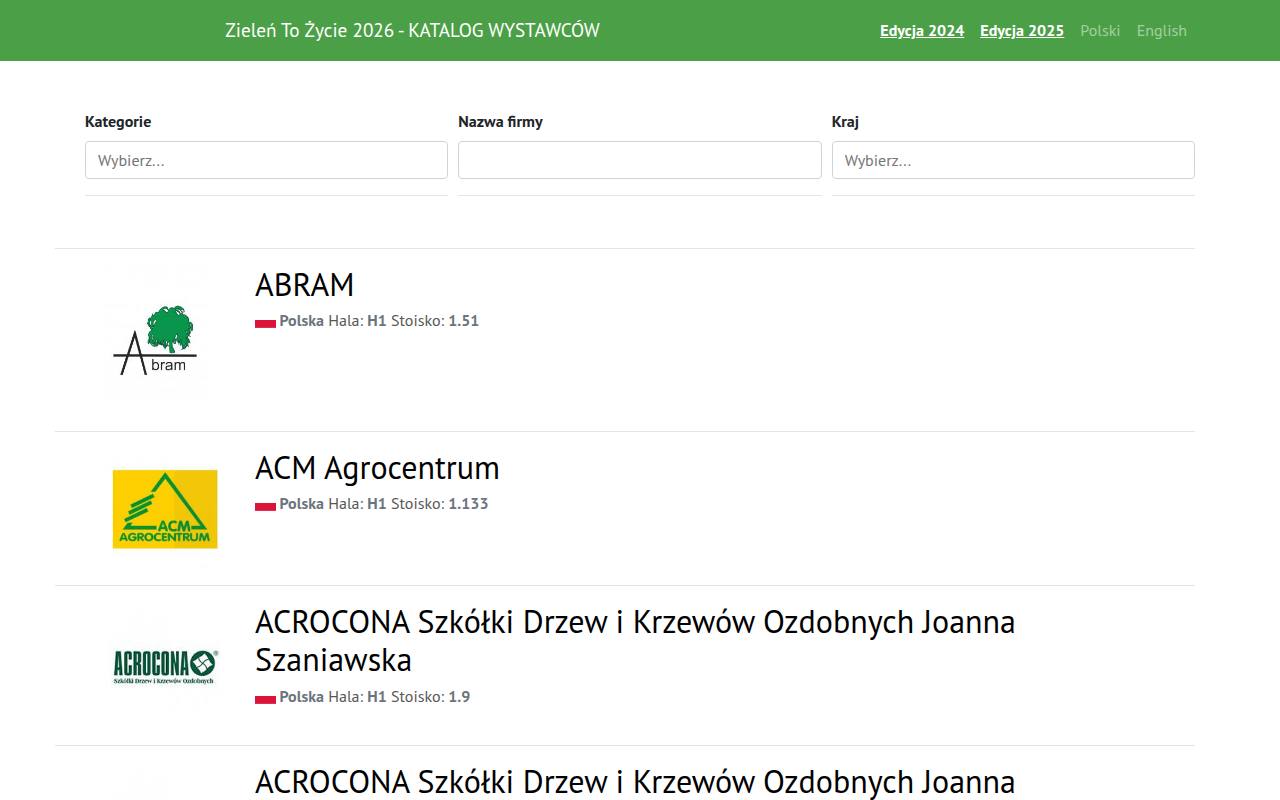1280x800 pixels.
Task: Go to Edycja 2024 catalog
Action: tap(922, 31)
